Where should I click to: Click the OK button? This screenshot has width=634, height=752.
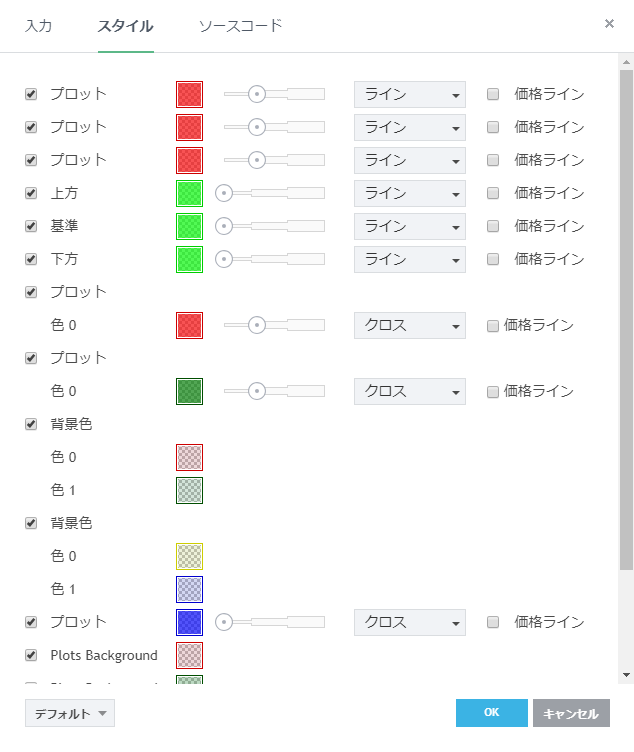coord(491,713)
